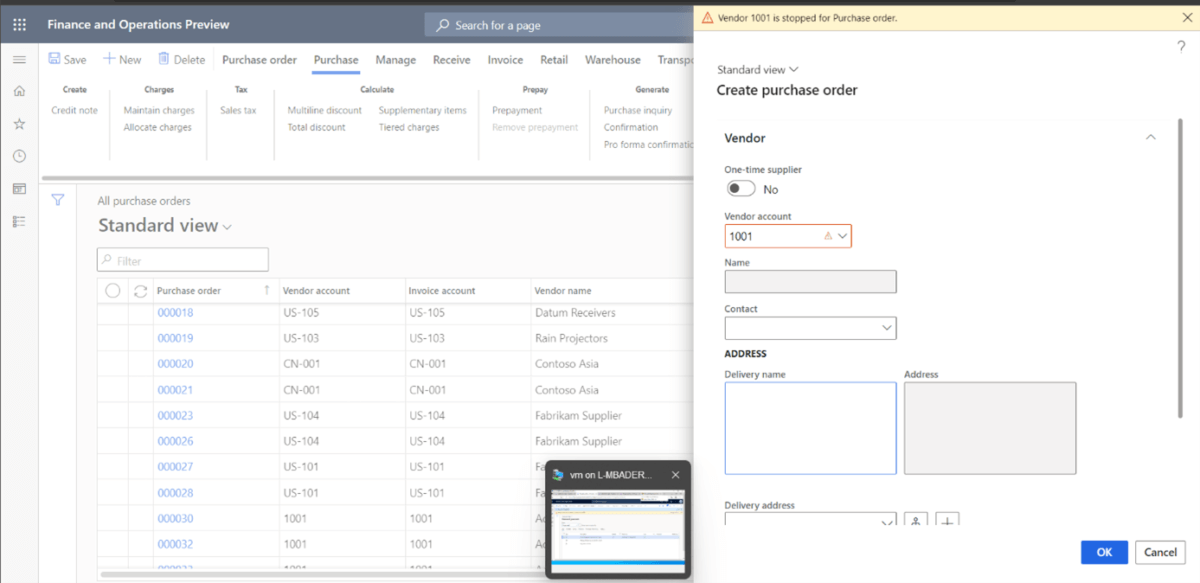Click Allocate charges
This screenshot has height=583, width=1200.
pyautogui.click(x=158, y=128)
